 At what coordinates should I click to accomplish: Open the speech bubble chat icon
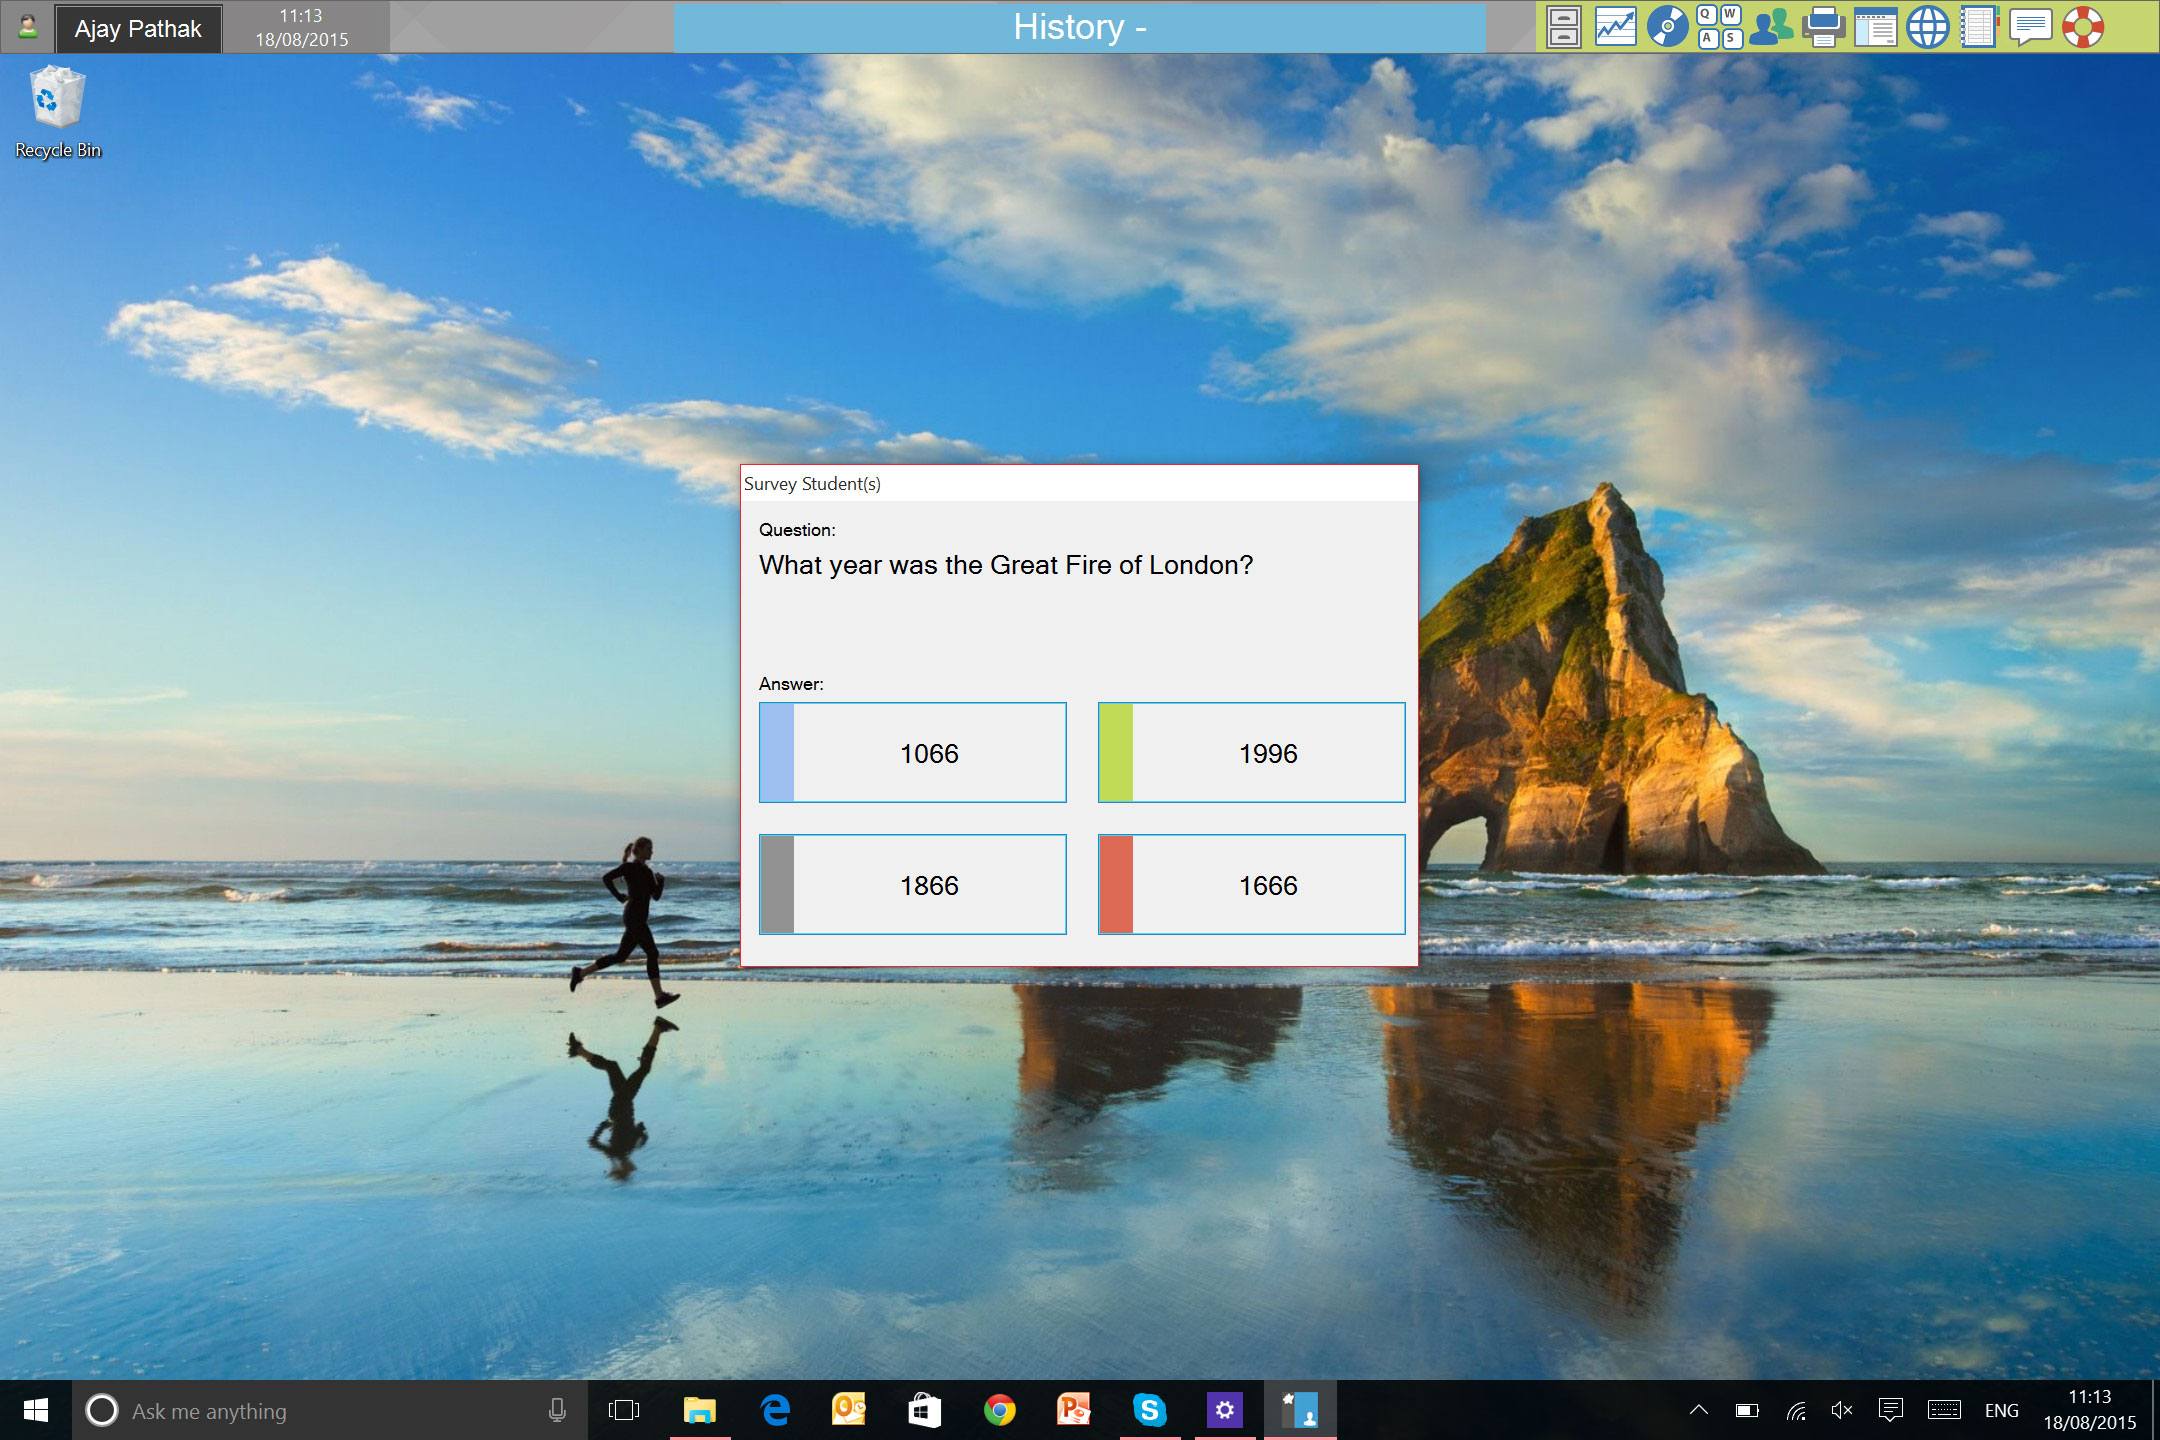2030,27
